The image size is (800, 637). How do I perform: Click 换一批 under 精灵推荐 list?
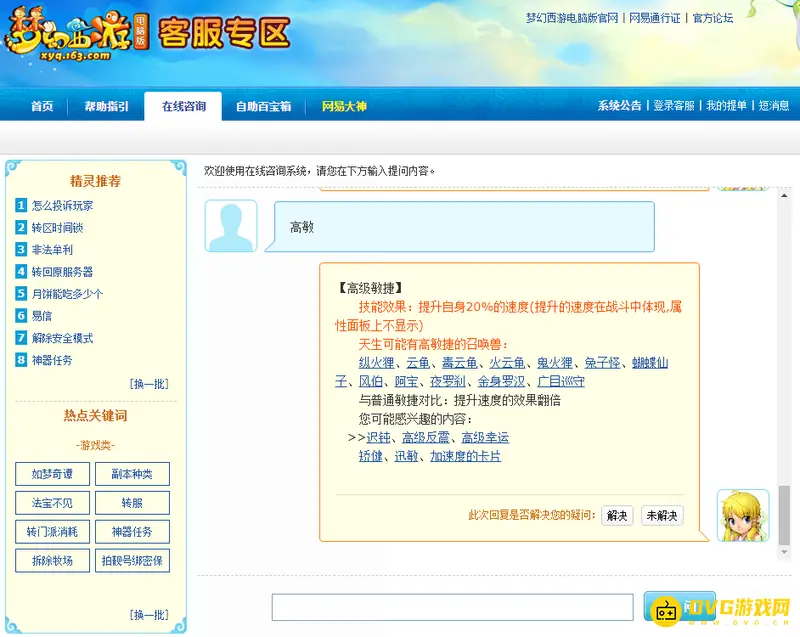pos(149,384)
